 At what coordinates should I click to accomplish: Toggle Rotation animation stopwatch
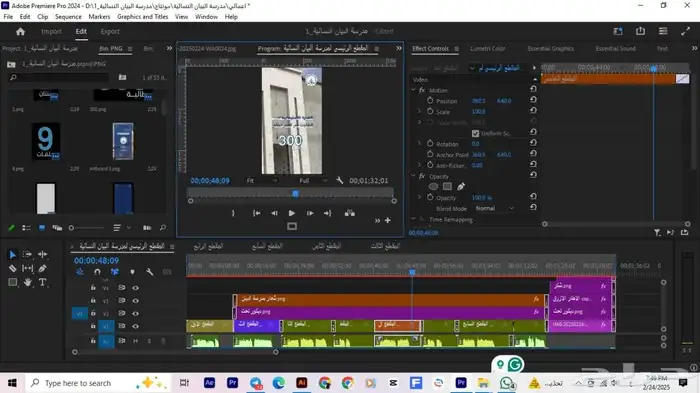tap(430, 144)
